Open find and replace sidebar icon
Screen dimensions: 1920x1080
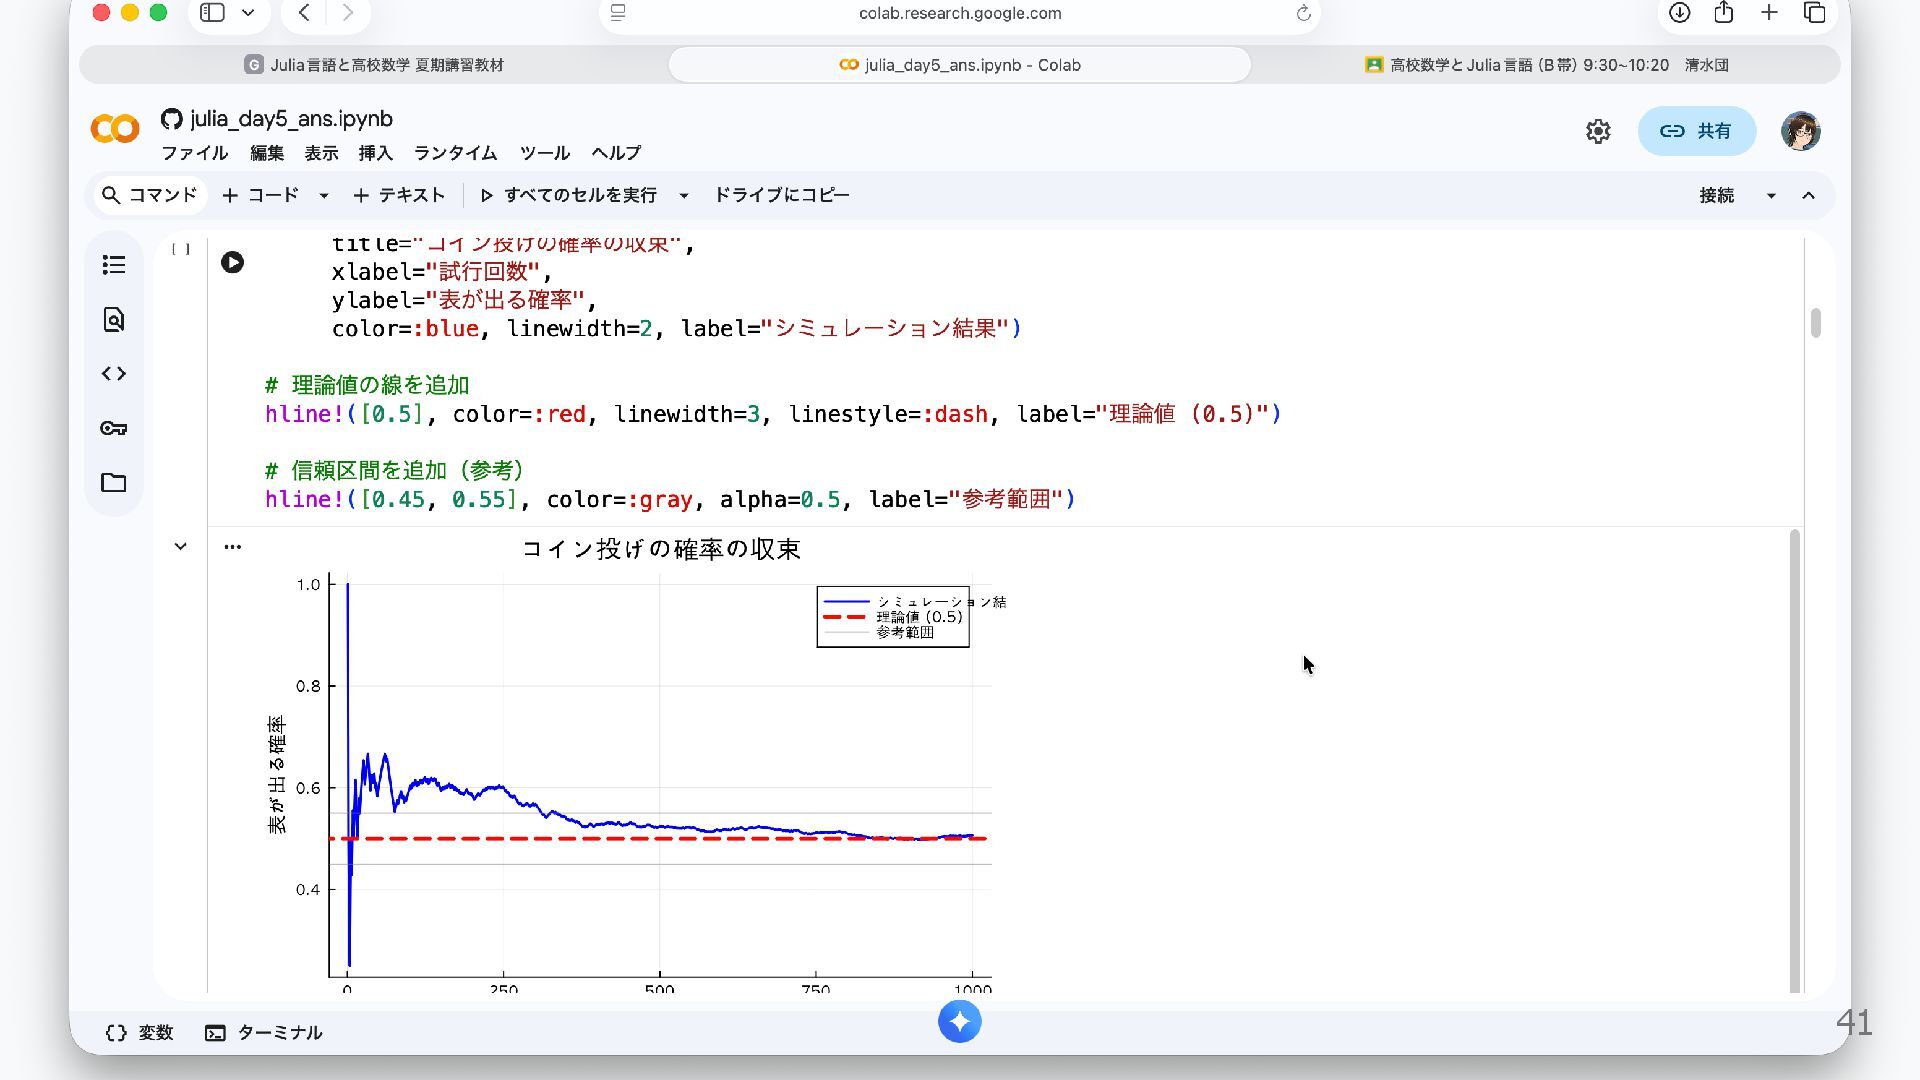coord(114,320)
